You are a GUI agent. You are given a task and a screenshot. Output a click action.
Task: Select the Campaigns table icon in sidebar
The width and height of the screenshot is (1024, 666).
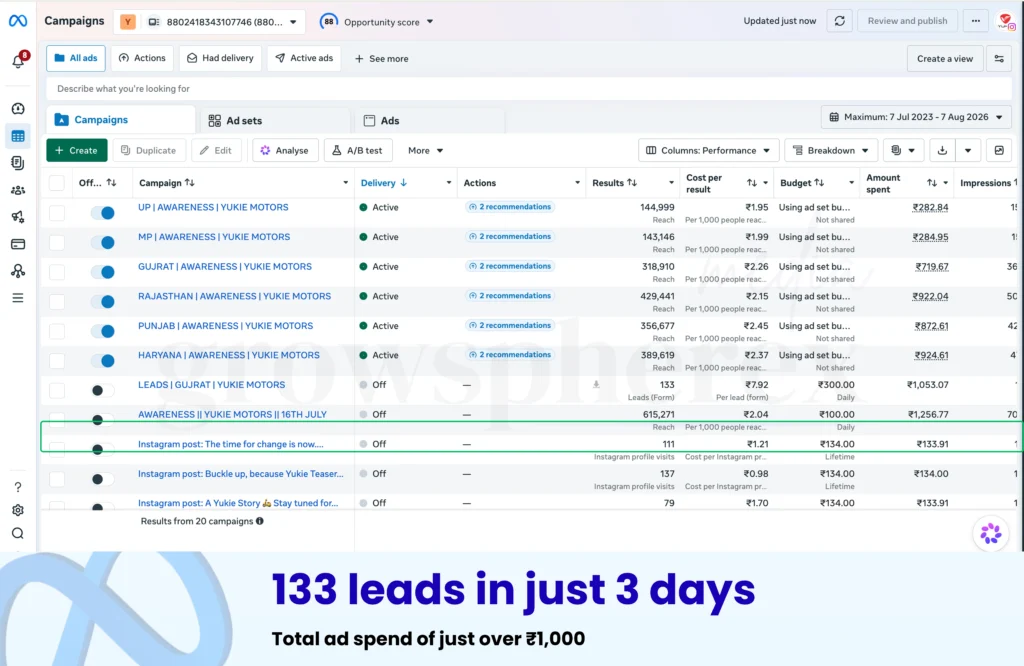click(x=18, y=136)
